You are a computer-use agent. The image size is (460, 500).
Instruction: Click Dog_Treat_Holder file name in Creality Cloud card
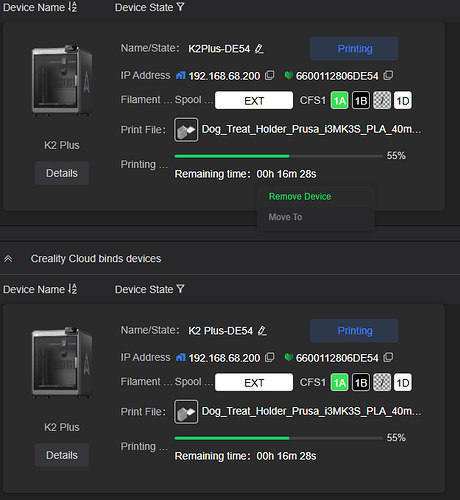tap(311, 411)
